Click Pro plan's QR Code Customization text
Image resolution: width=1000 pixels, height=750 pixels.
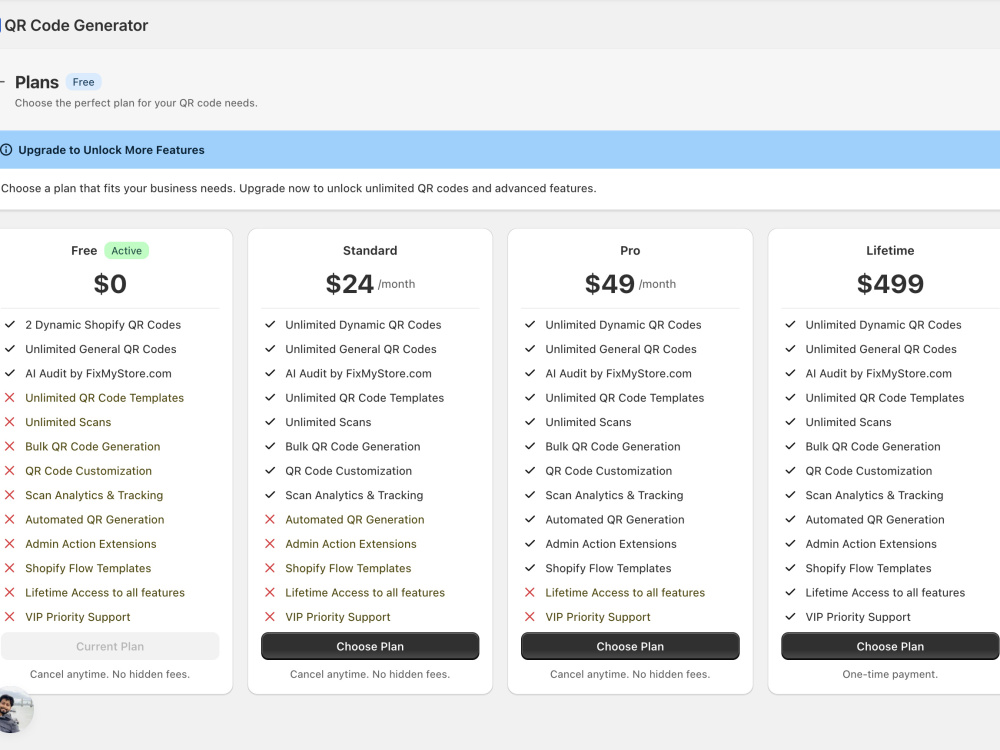pos(608,471)
